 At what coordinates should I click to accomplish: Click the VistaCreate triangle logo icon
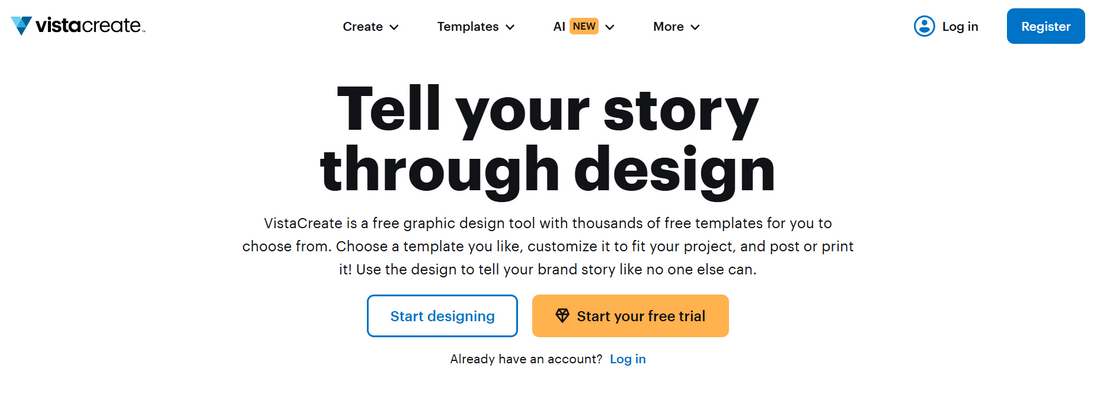coord(22,26)
